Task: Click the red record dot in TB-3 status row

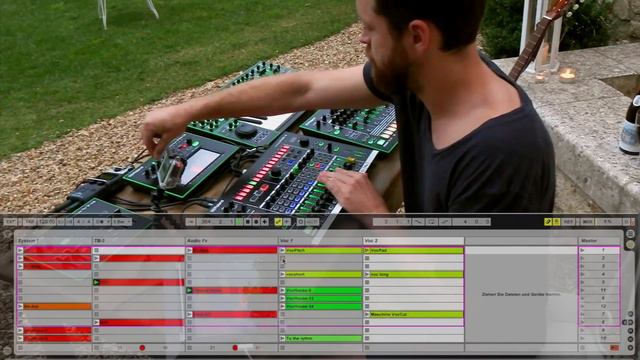Action: (x=142, y=348)
